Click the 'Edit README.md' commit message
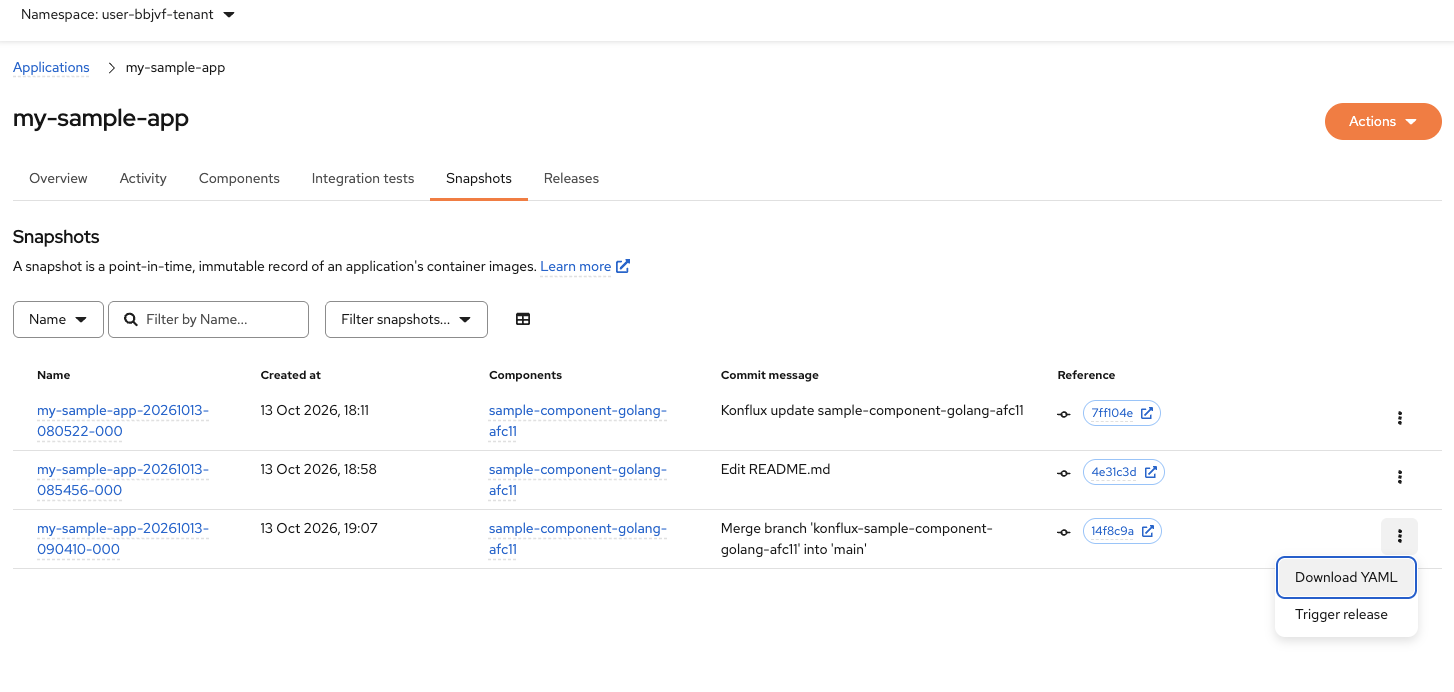 coord(775,469)
